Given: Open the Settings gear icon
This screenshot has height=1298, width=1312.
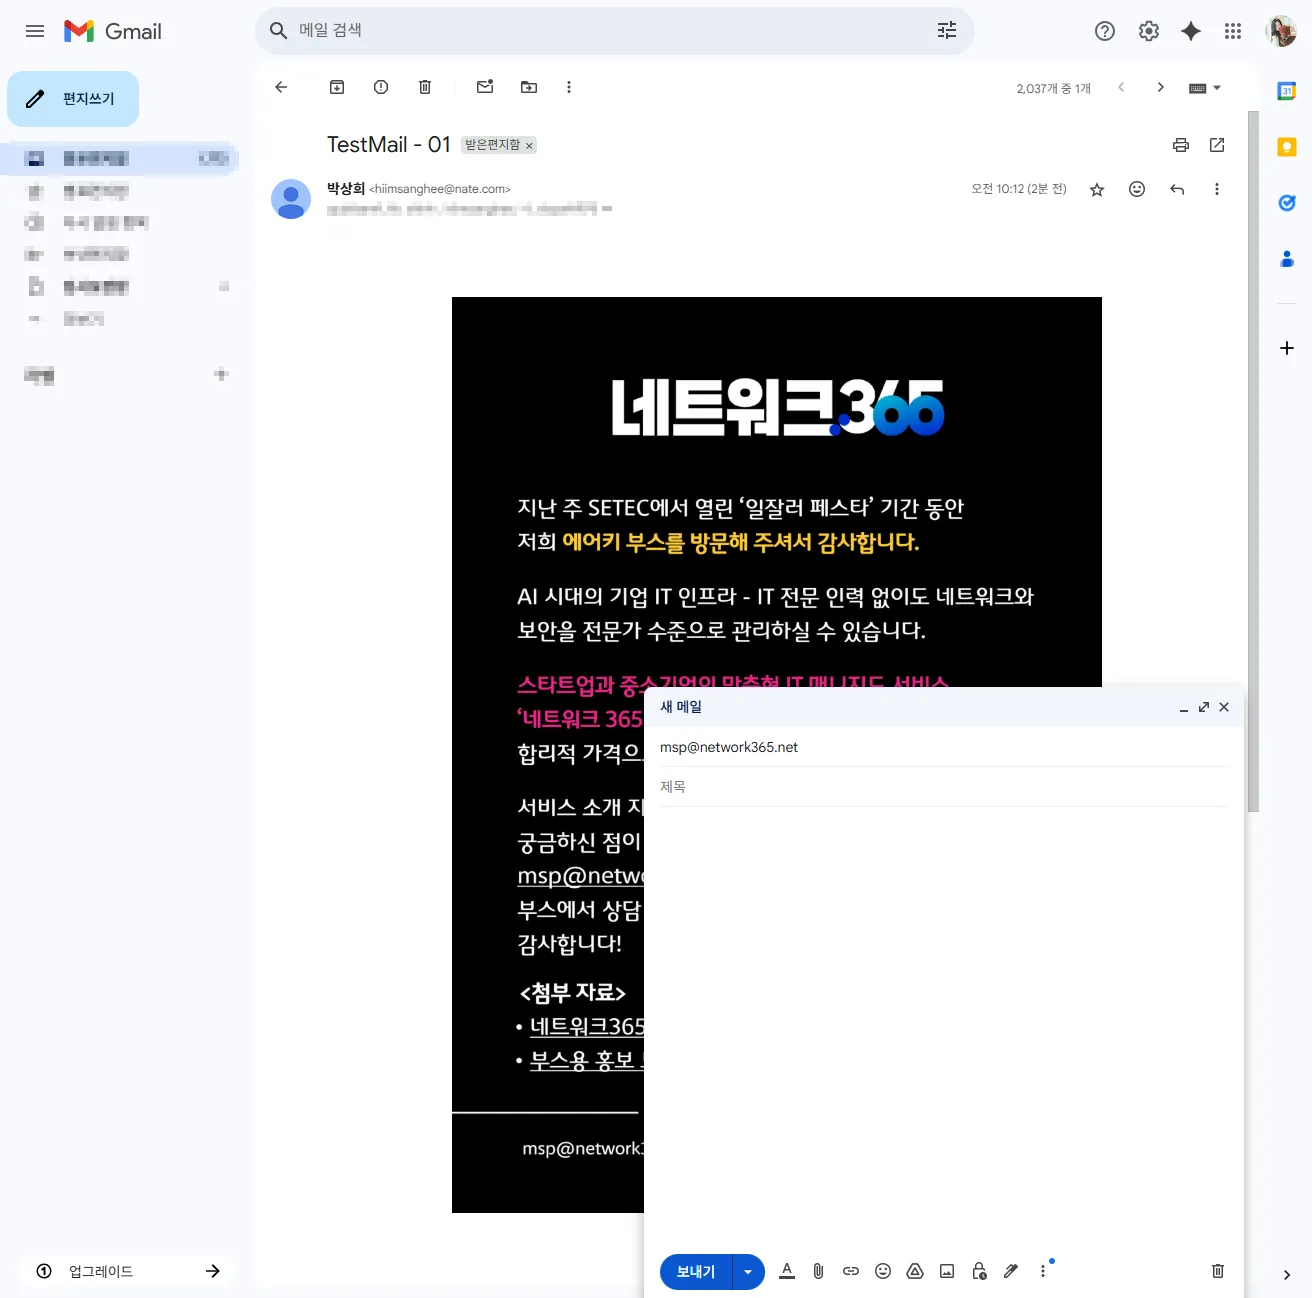Looking at the screenshot, I should tap(1149, 31).
